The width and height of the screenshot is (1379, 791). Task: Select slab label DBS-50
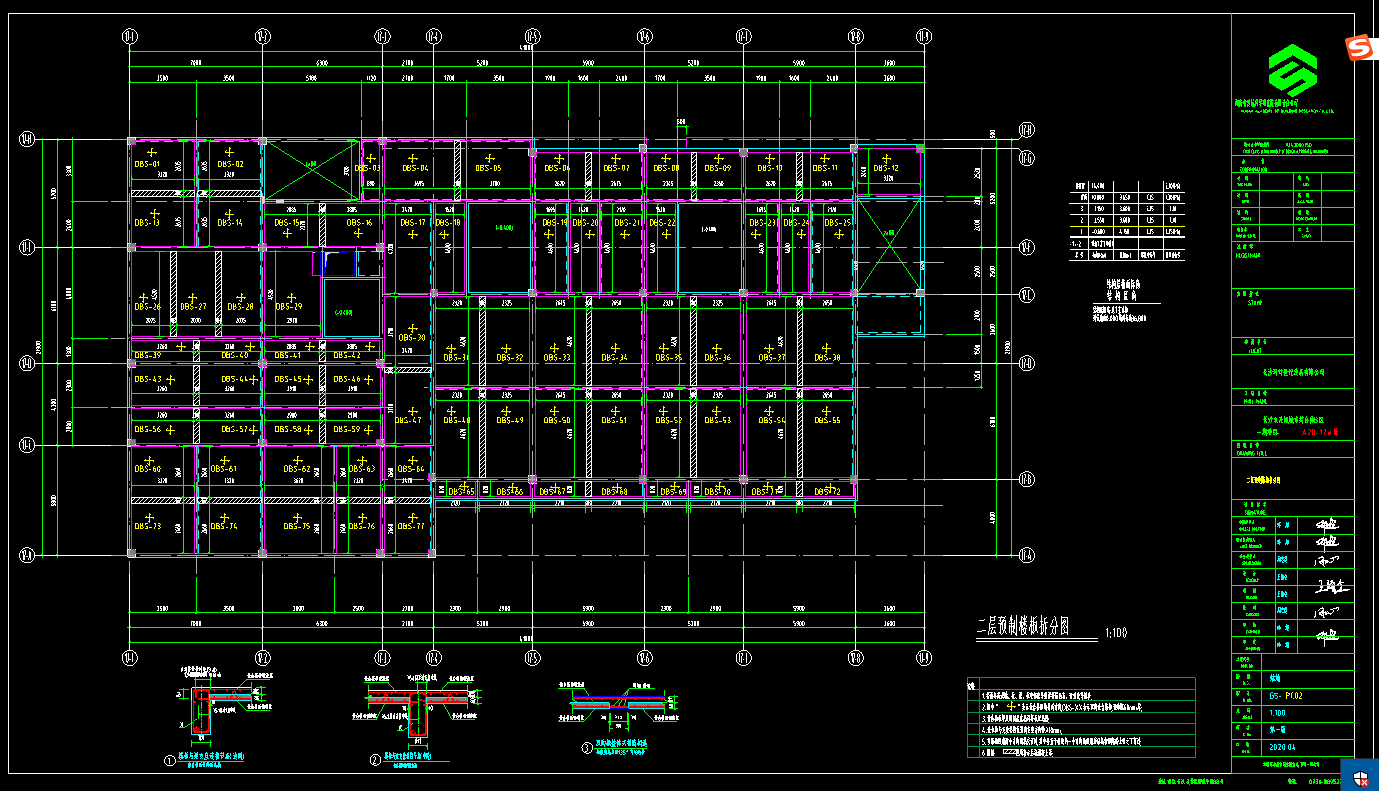[x=557, y=420]
